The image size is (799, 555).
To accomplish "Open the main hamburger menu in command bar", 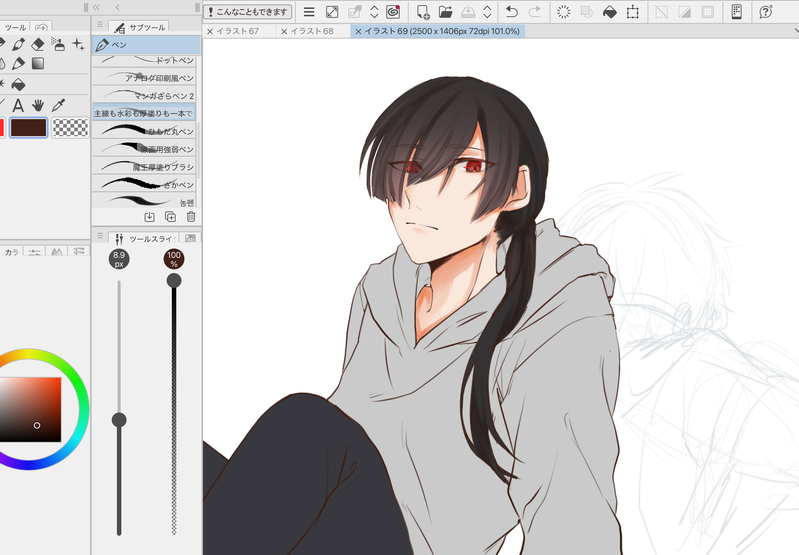I will point(309,12).
